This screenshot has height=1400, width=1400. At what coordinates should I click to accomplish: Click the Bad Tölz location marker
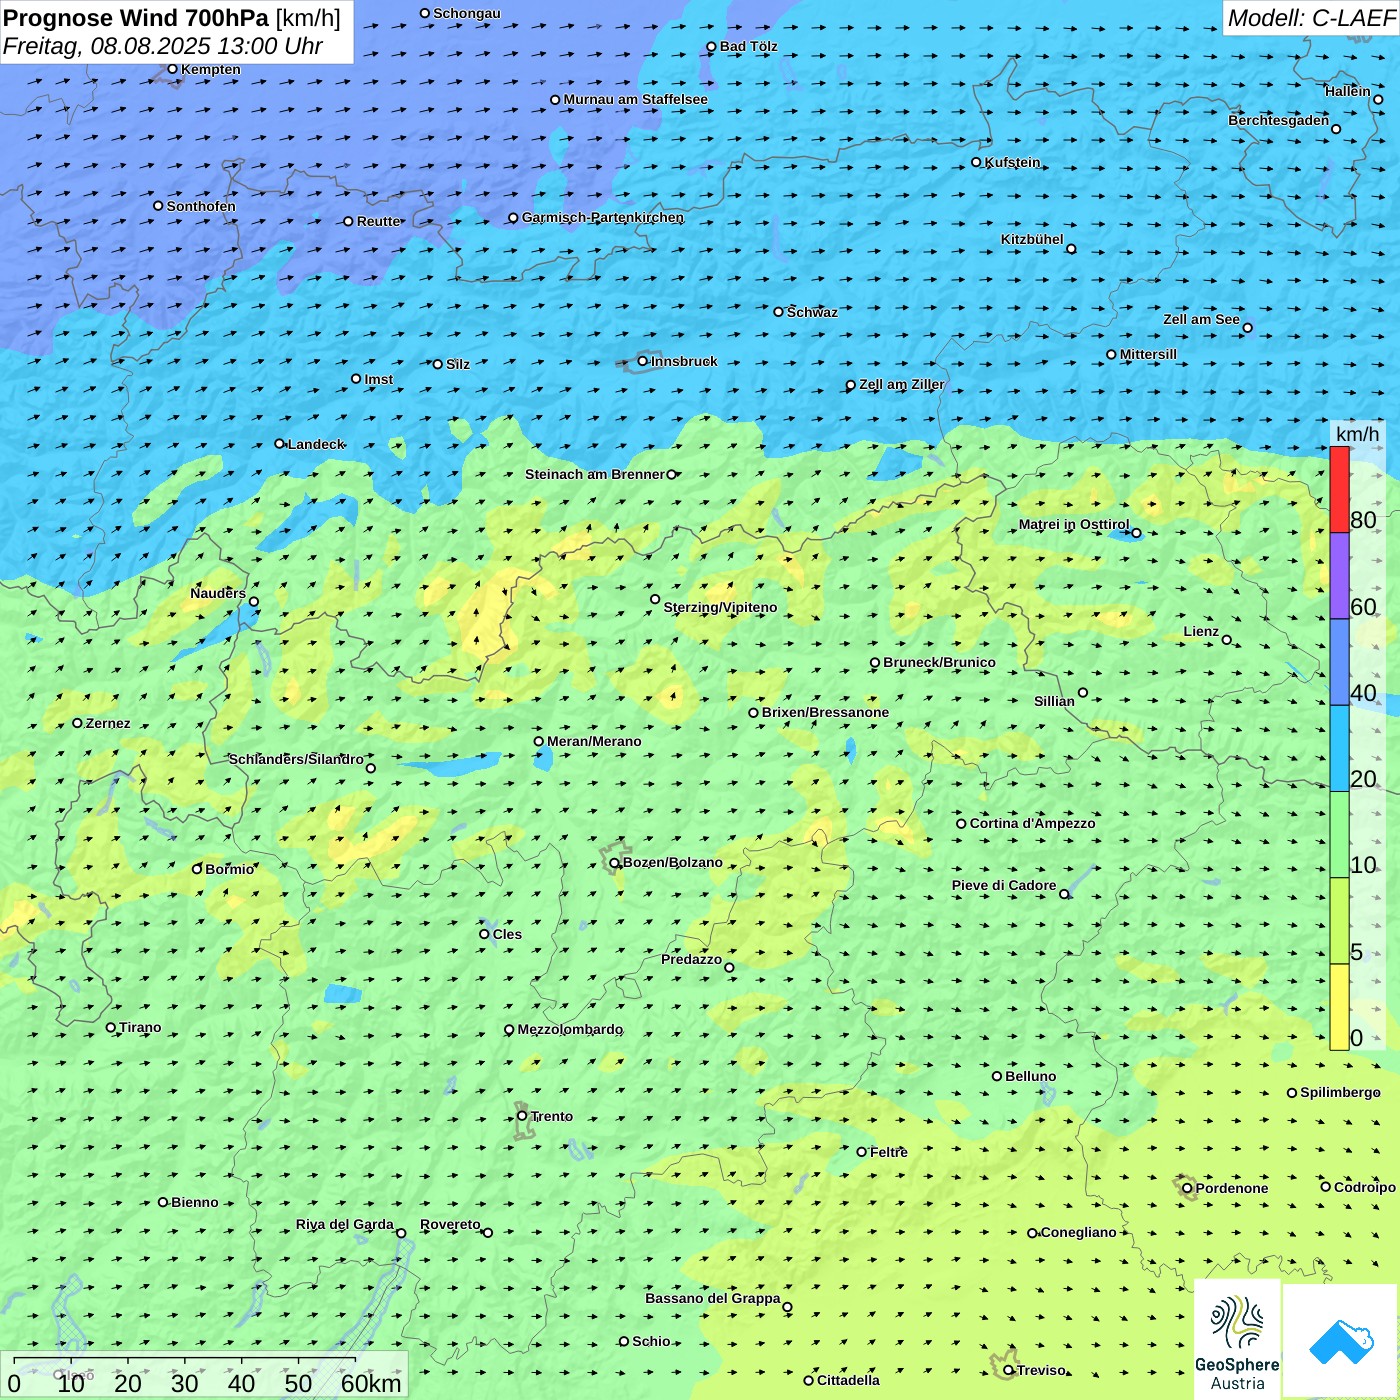pos(712,47)
